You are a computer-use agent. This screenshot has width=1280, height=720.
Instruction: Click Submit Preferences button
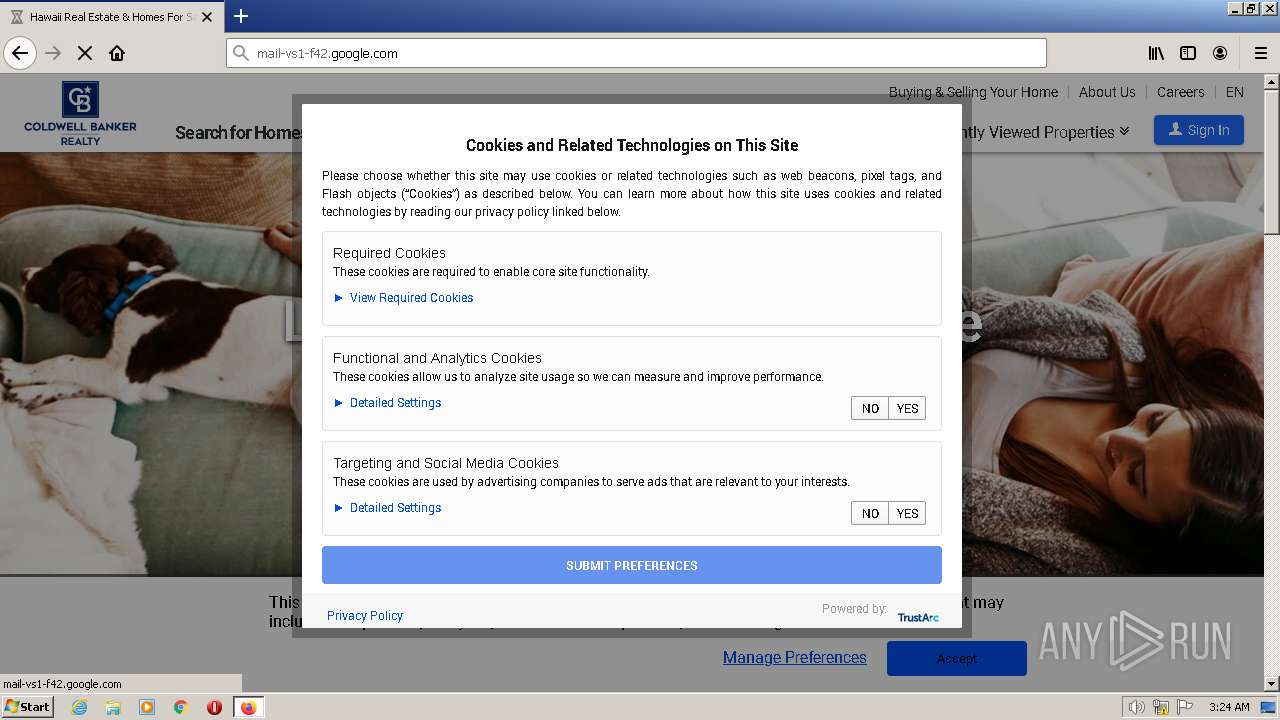(632, 565)
